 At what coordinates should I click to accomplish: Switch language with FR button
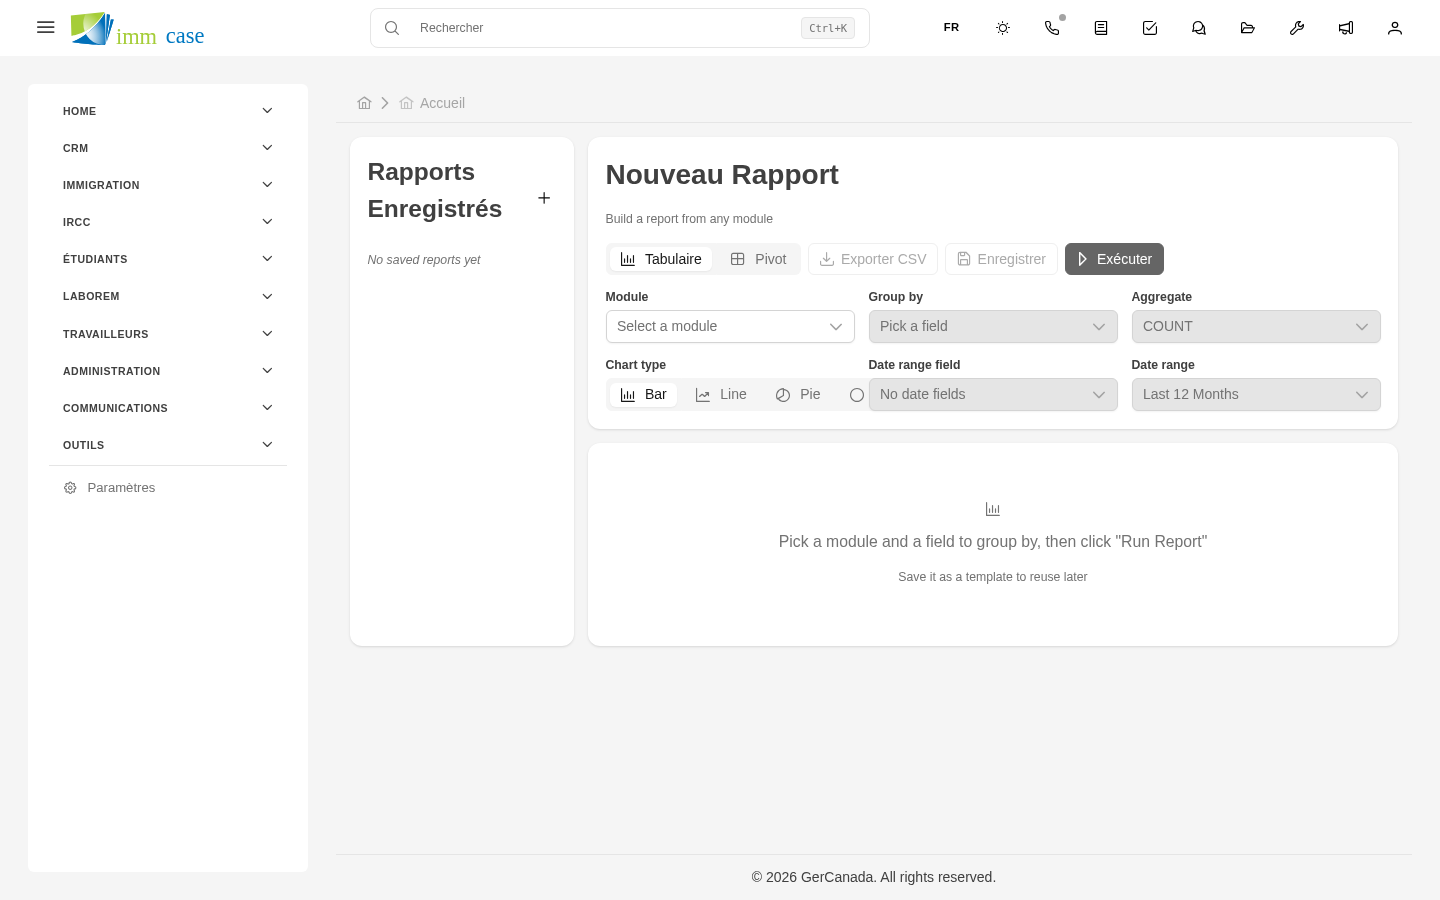pyautogui.click(x=951, y=28)
